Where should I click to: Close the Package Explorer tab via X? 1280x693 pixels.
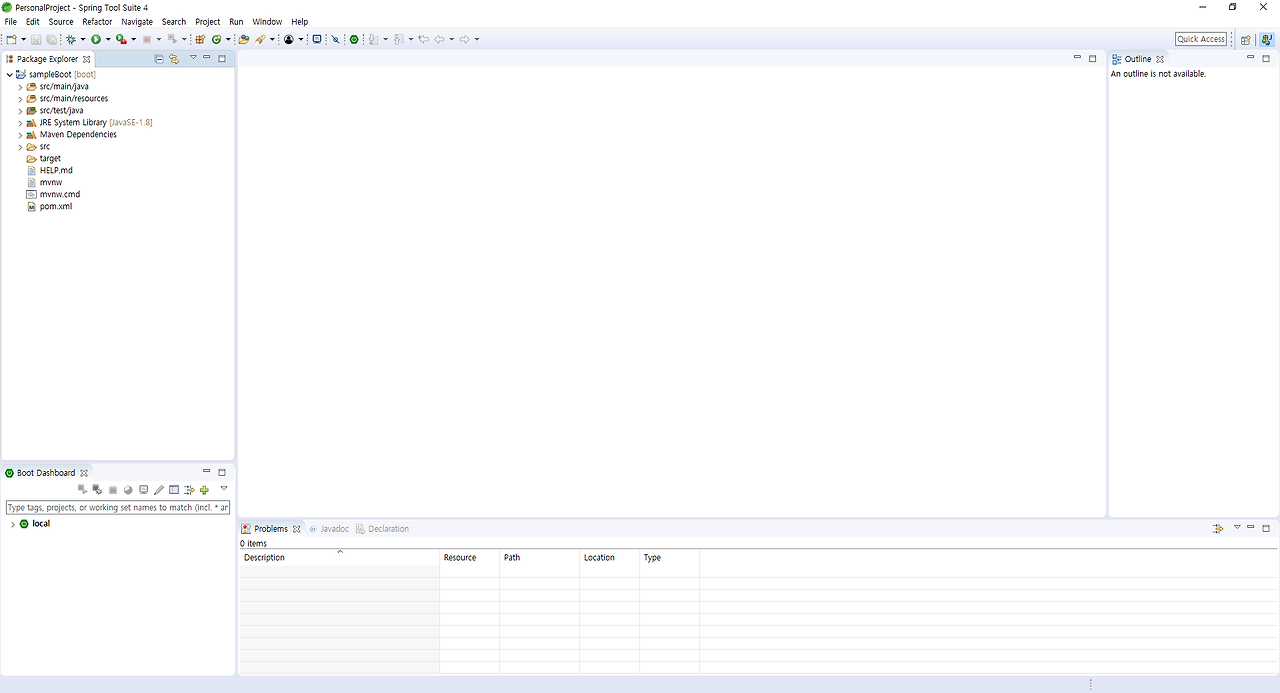coord(87,59)
